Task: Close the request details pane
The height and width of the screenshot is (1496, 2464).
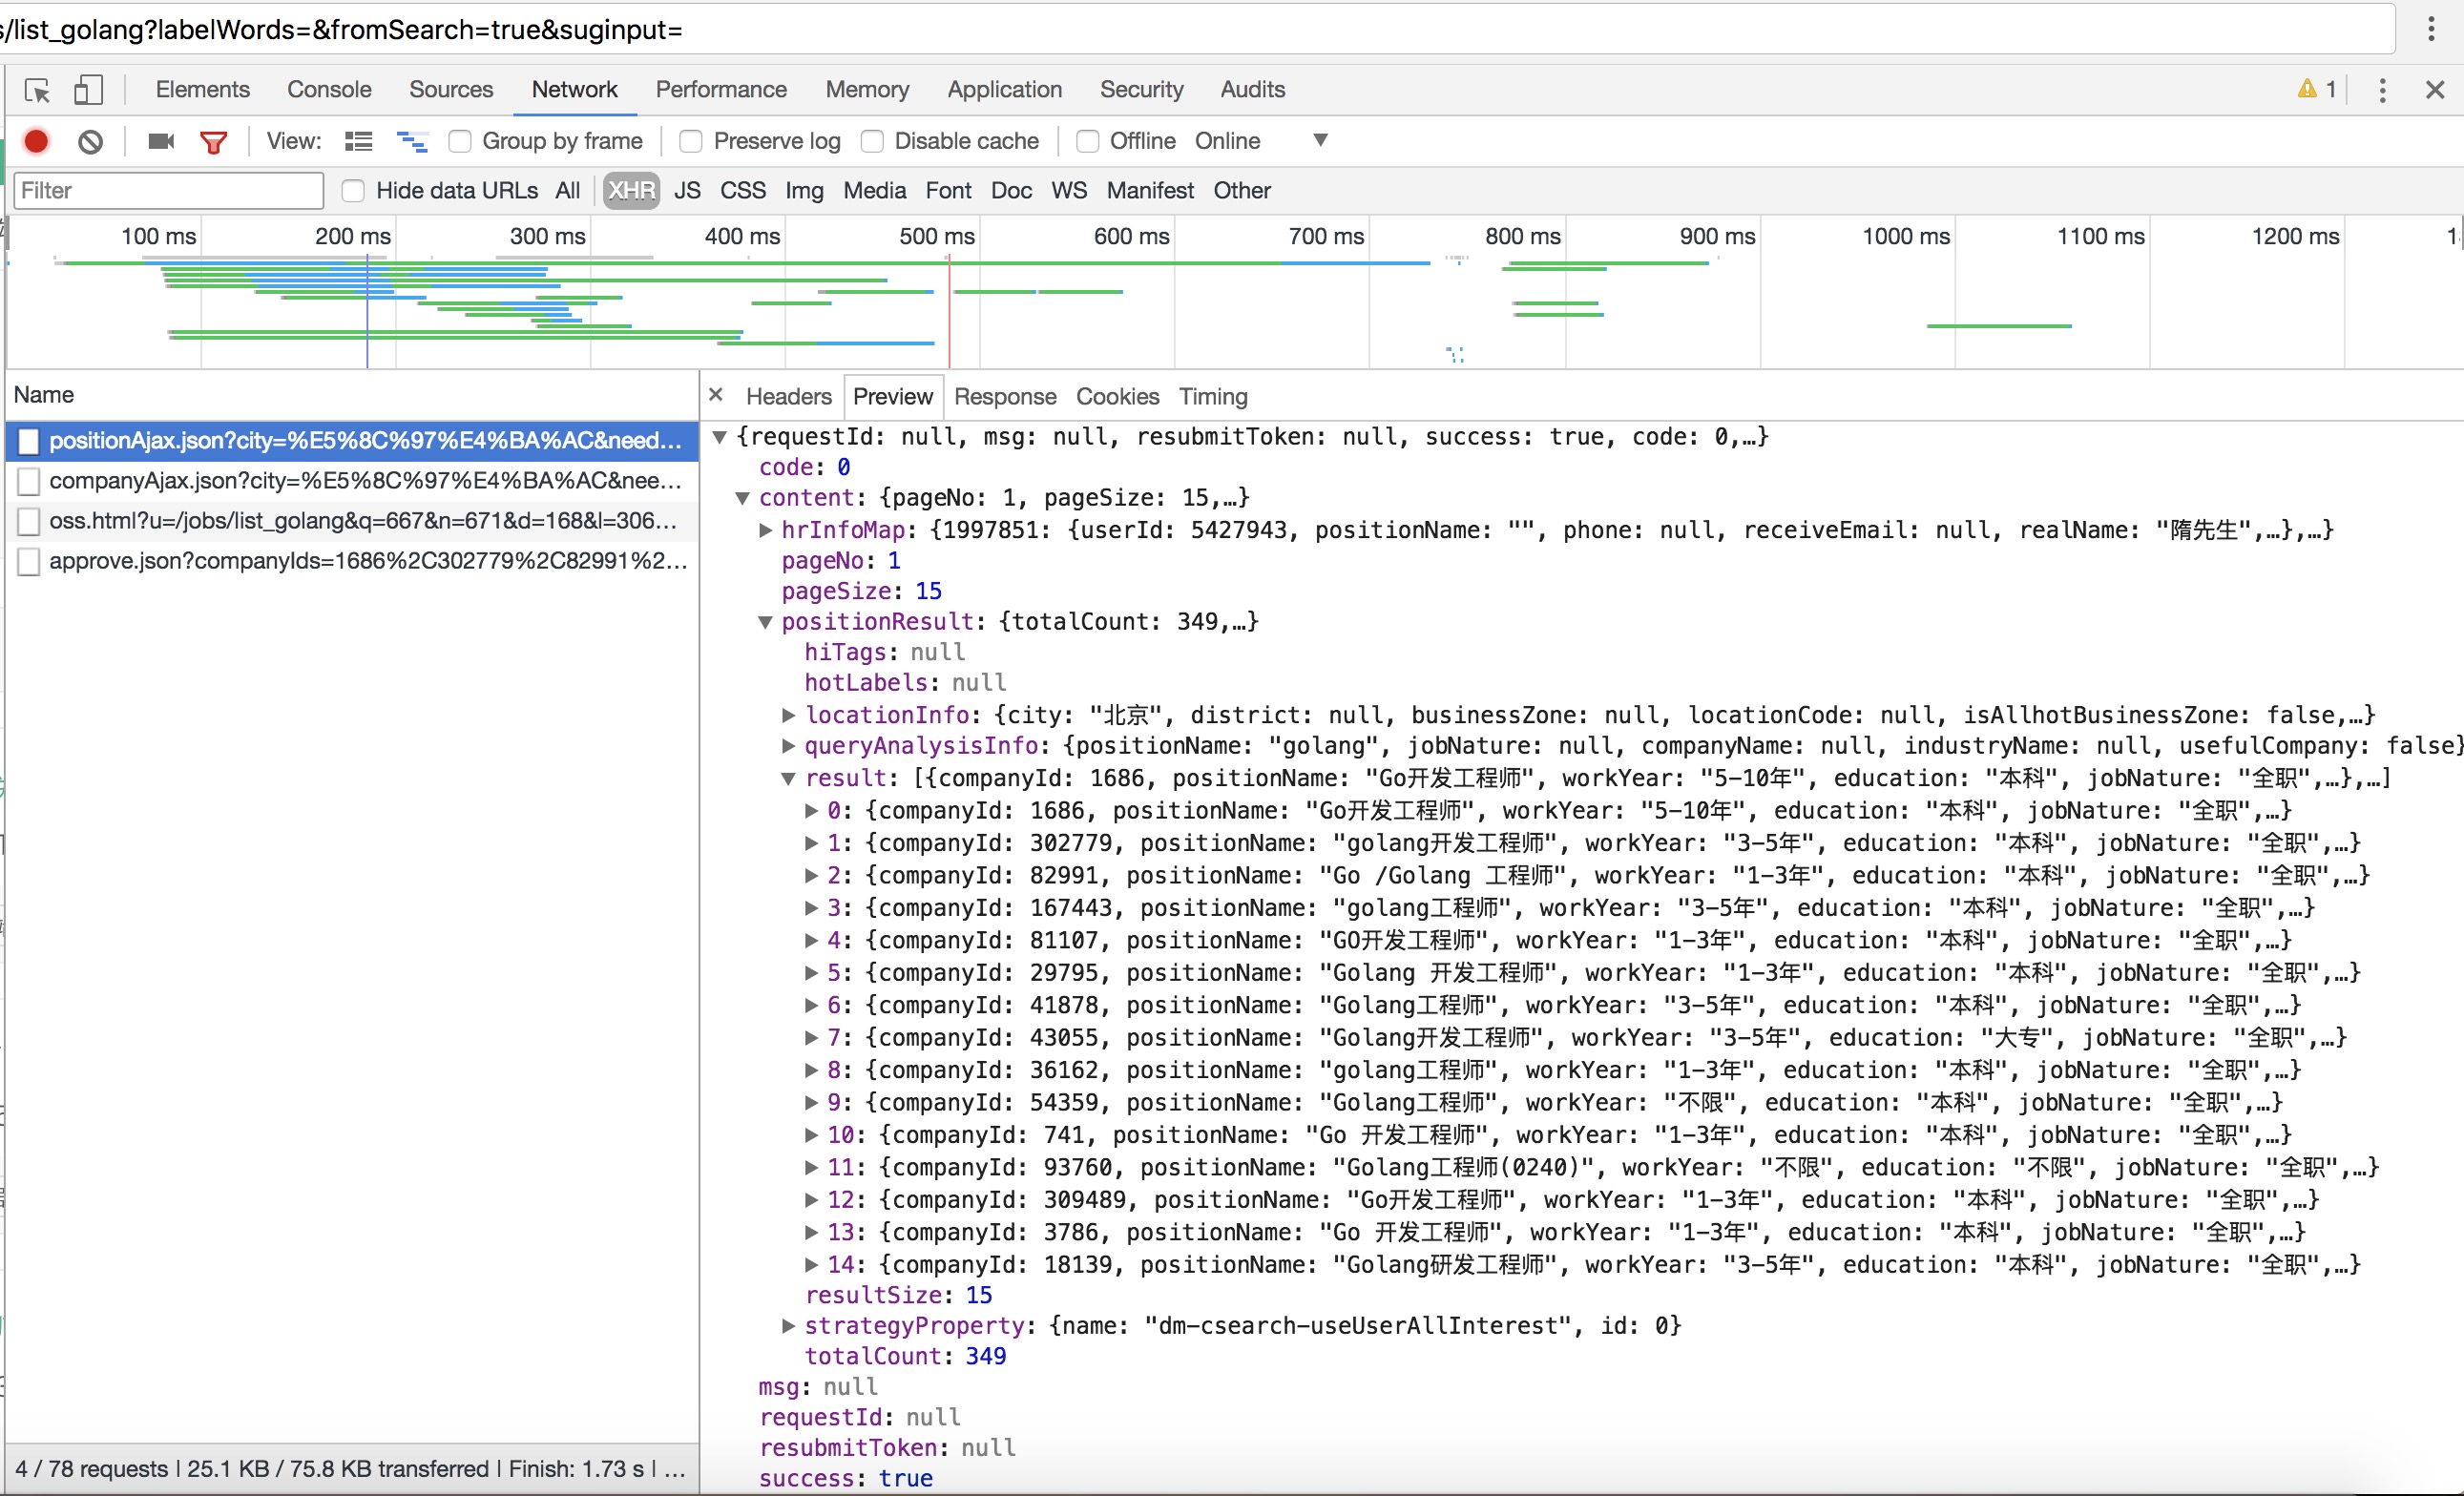Action: (x=716, y=395)
